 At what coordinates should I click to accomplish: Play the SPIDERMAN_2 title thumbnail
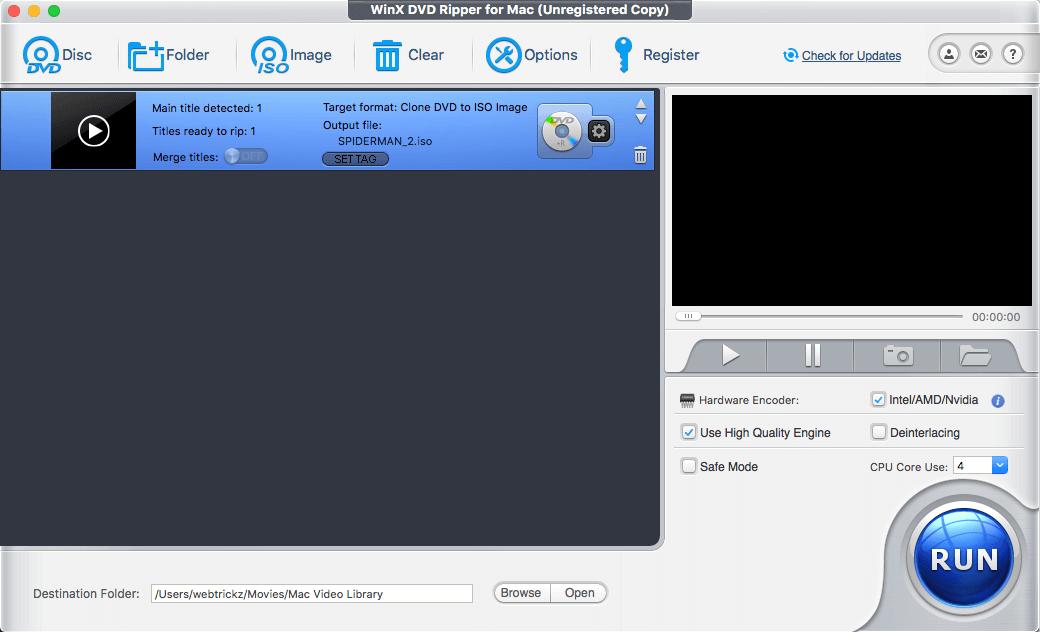point(94,131)
